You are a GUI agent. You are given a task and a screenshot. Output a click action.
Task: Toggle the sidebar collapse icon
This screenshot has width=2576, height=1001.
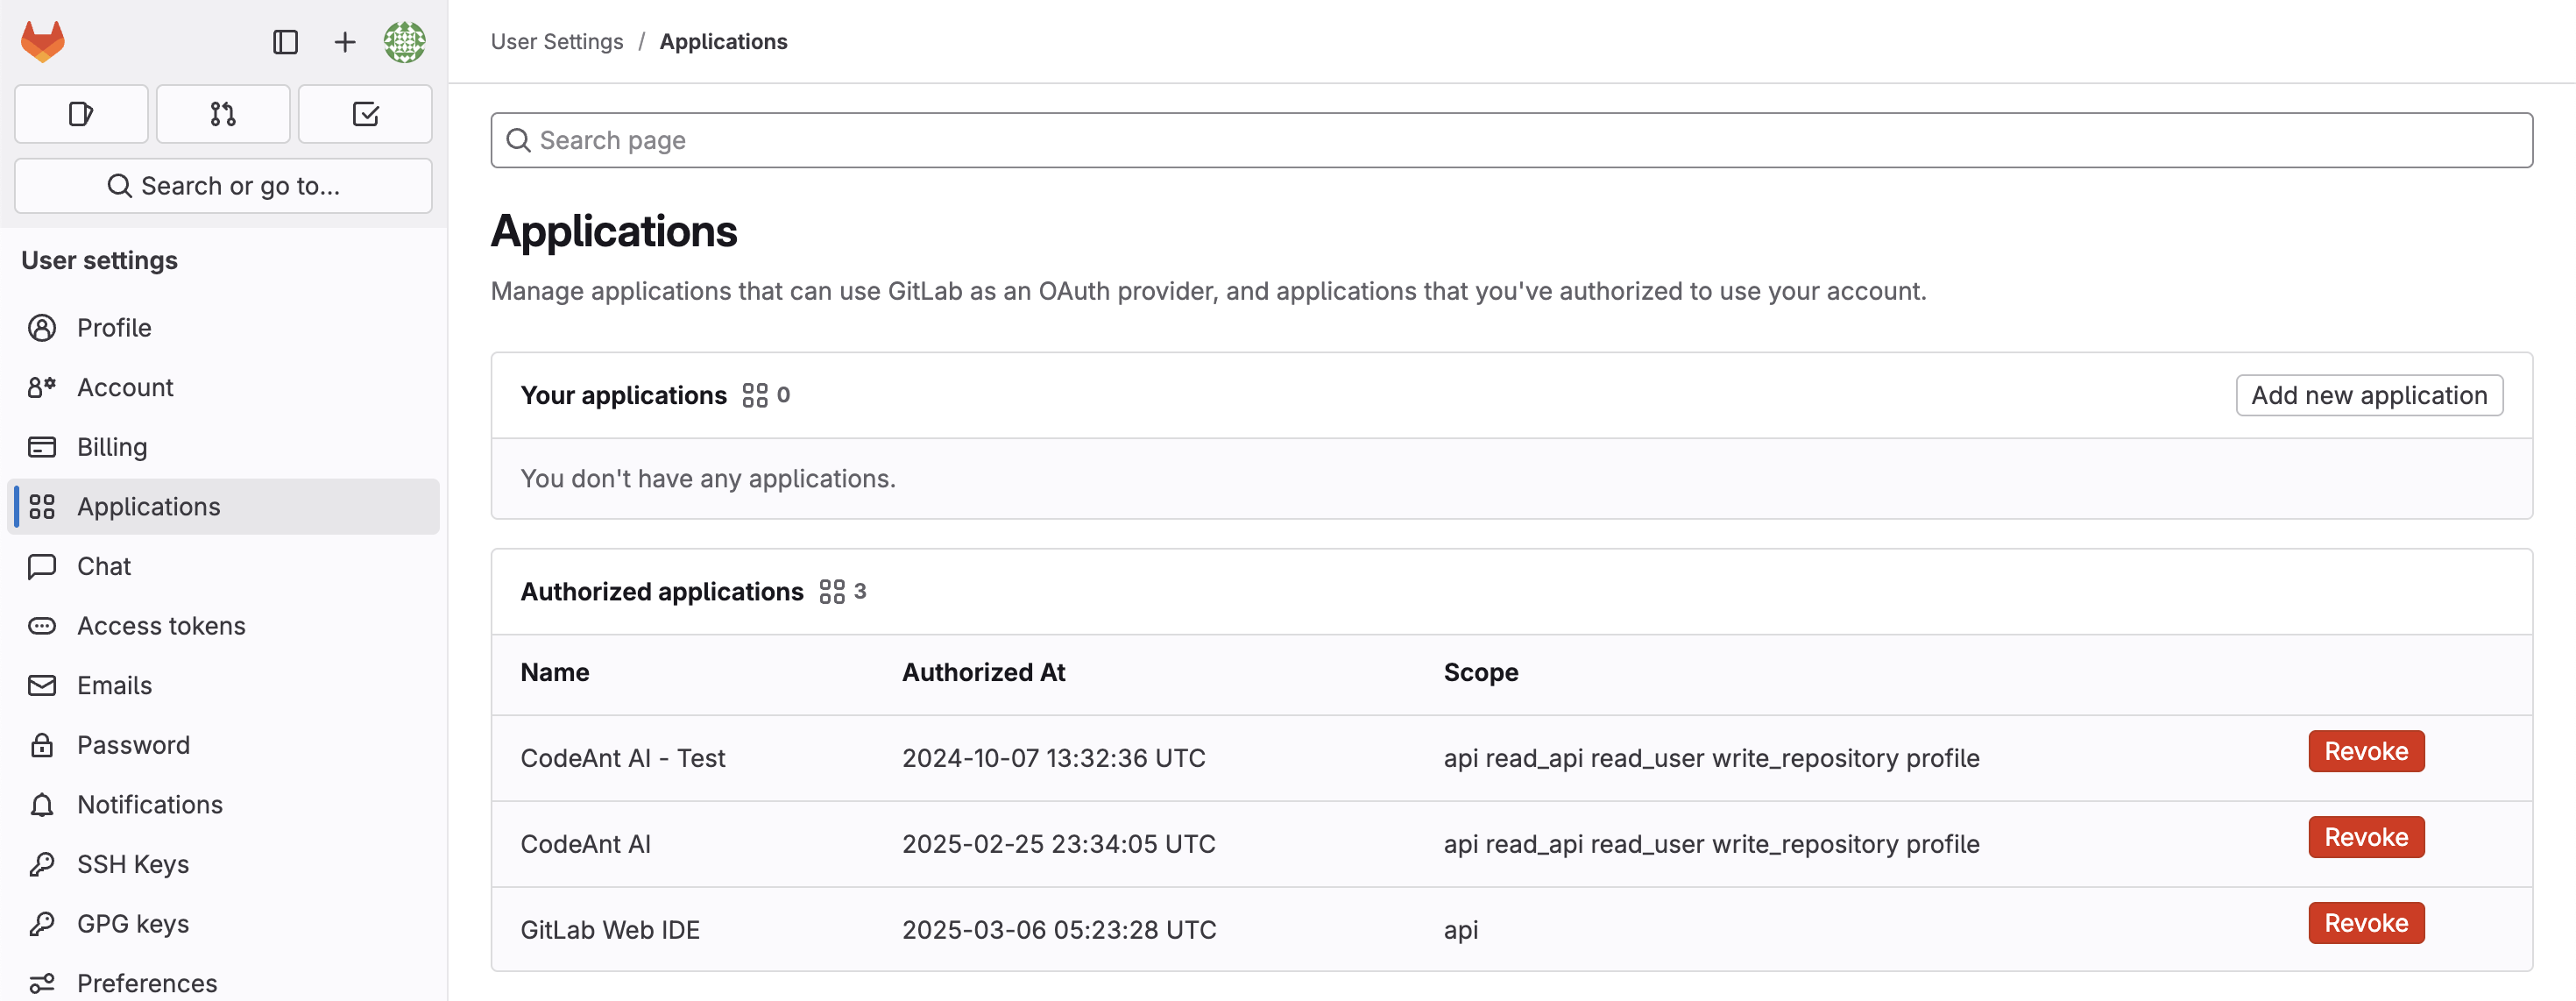(285, 42)
